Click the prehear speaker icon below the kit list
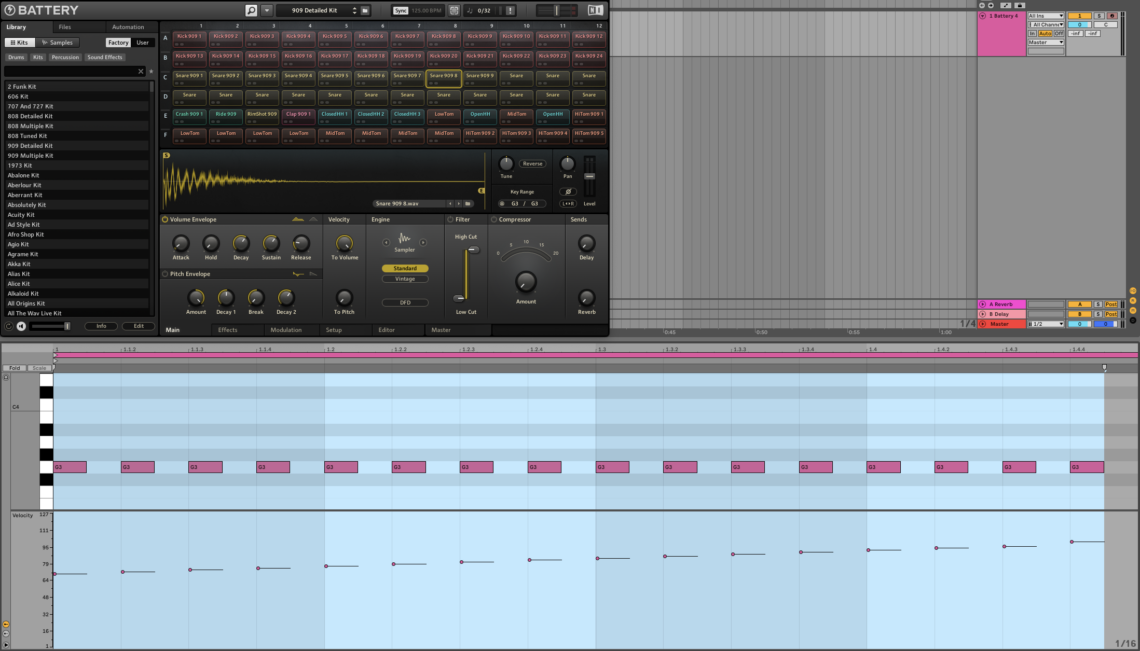 21,326
